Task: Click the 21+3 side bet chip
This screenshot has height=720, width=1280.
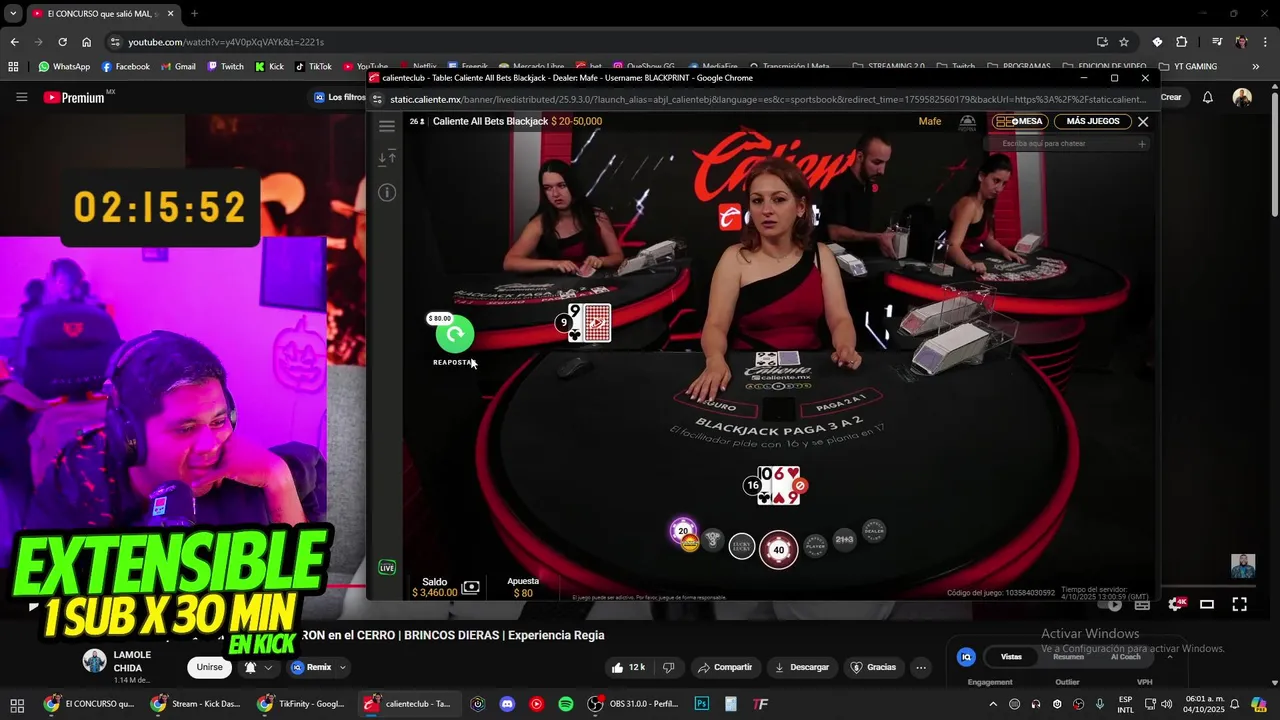Action: pos(845,540)
